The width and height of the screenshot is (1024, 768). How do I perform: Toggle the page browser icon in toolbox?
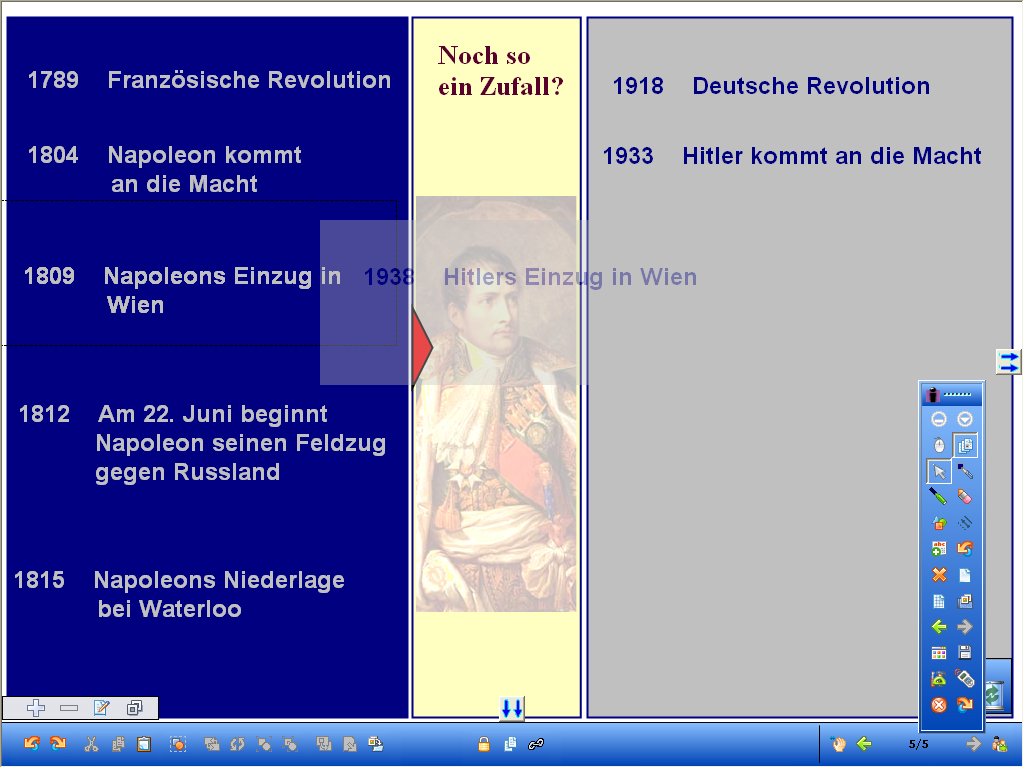tap(965, 445)
